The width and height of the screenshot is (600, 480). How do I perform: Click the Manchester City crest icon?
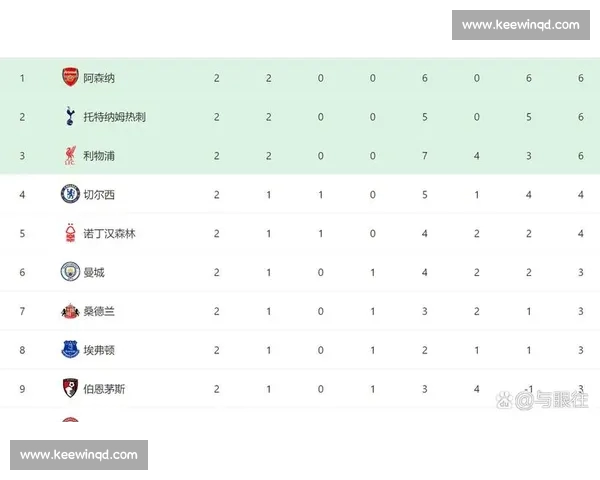tap(70, 272)
